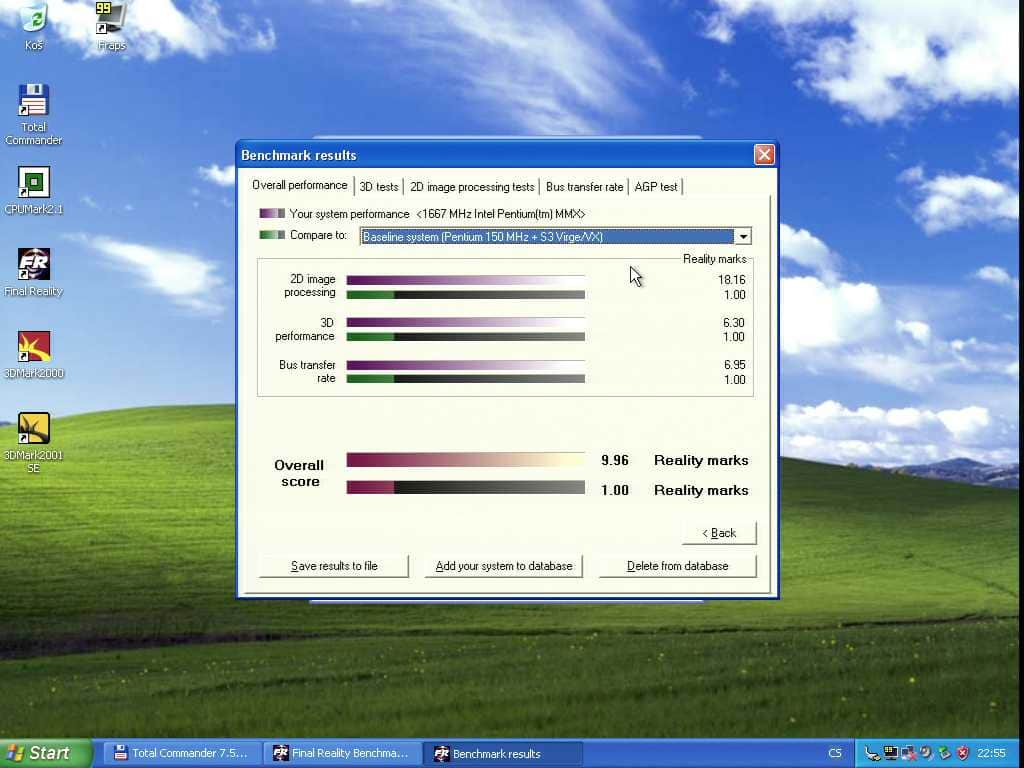Screen dimensions: 1024x768
Task: Click the 18.16 reality marks value
Action: pyautogui.click(x=731, y=280)
